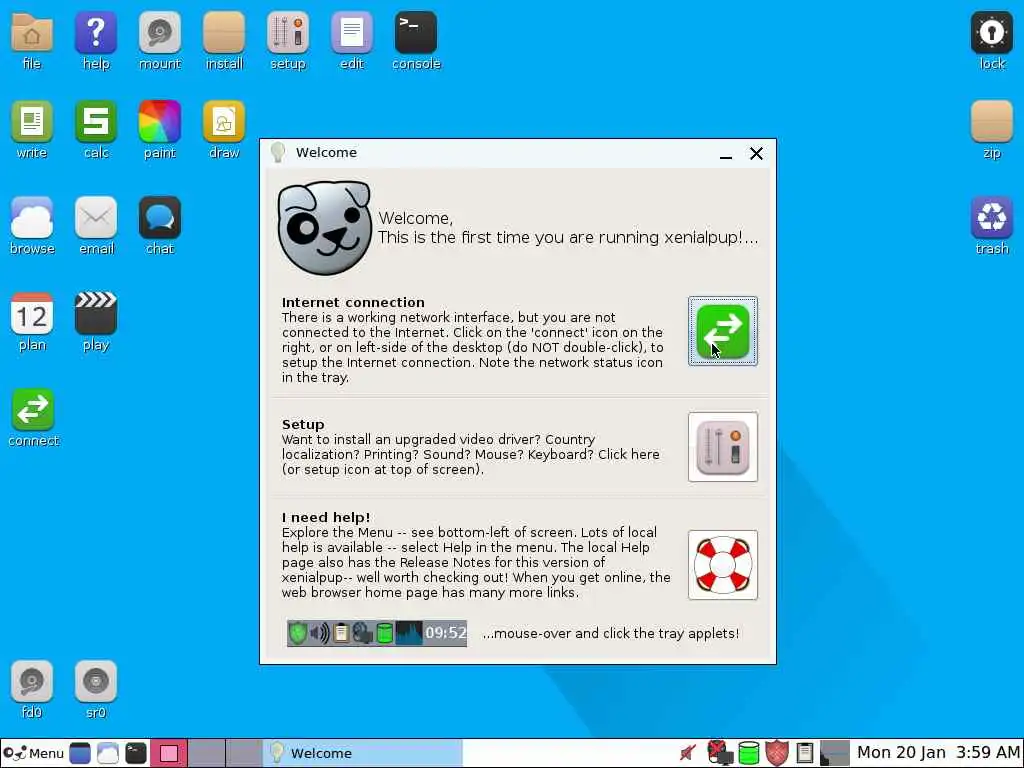Open the zip archive icon
The height and width of the screenshot is (768, 1024).
(991, 121)
